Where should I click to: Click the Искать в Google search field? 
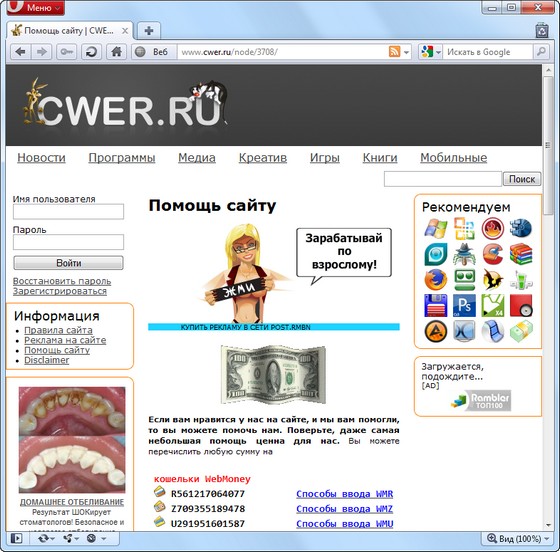pos(488,52)
